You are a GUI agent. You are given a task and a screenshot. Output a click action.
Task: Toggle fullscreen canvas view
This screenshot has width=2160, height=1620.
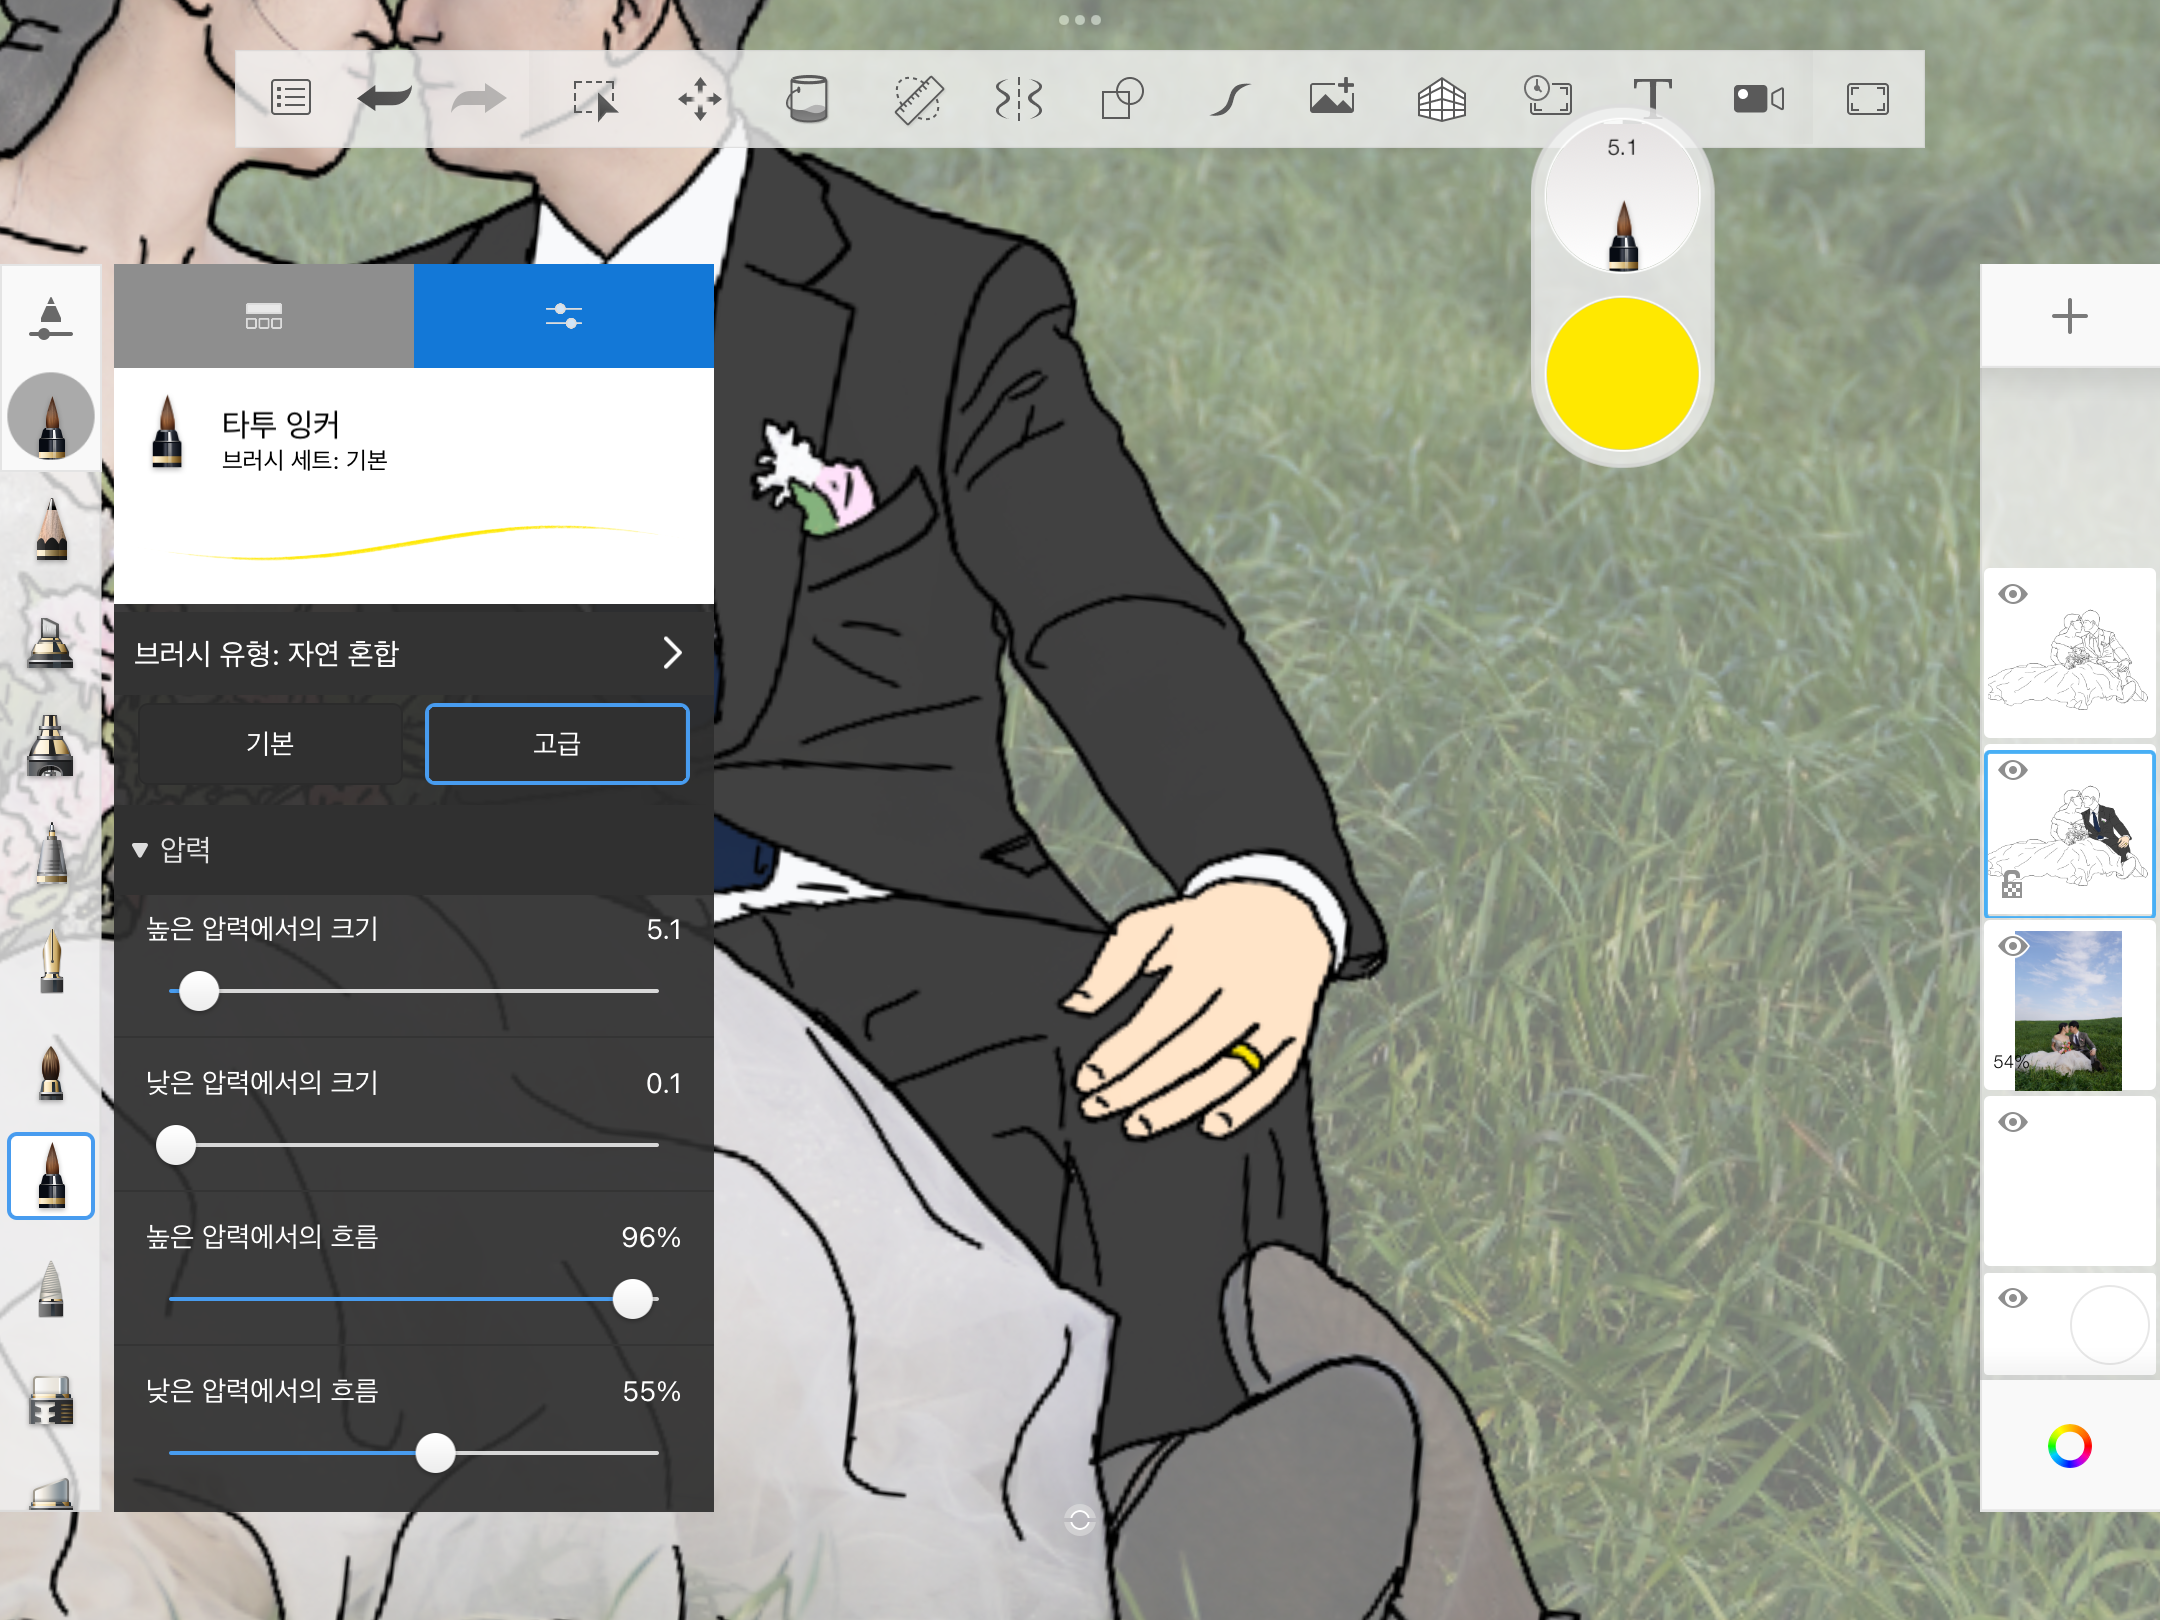(1867, 99)
